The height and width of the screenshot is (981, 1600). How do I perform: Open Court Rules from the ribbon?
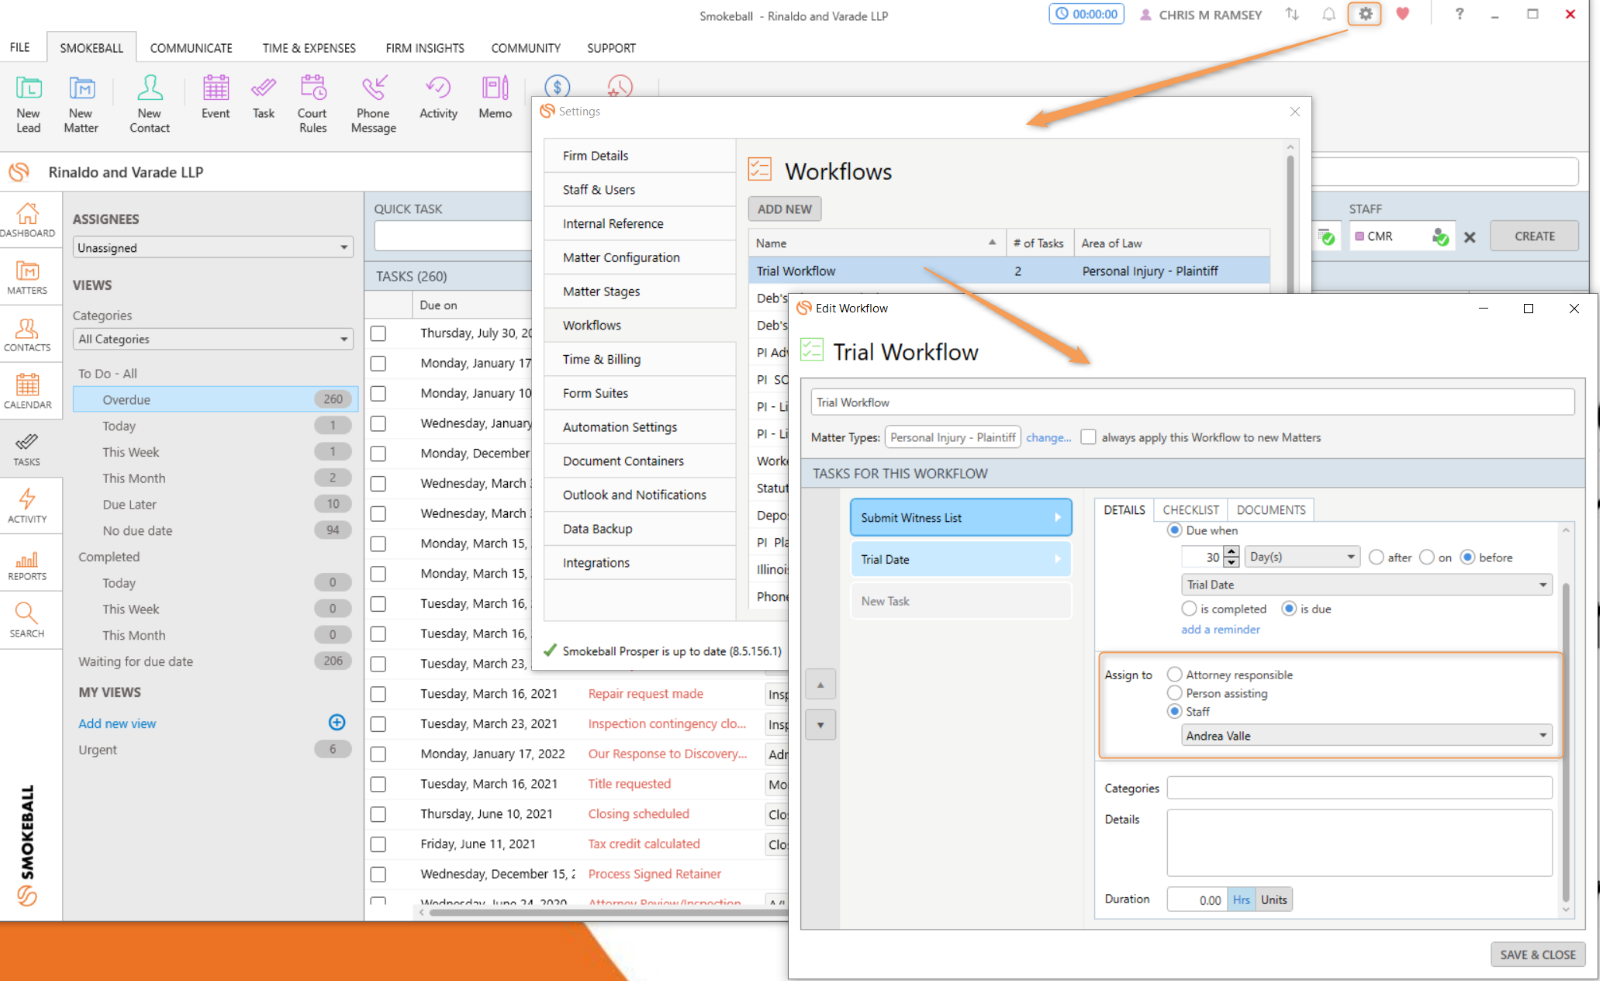coord(313,104)
